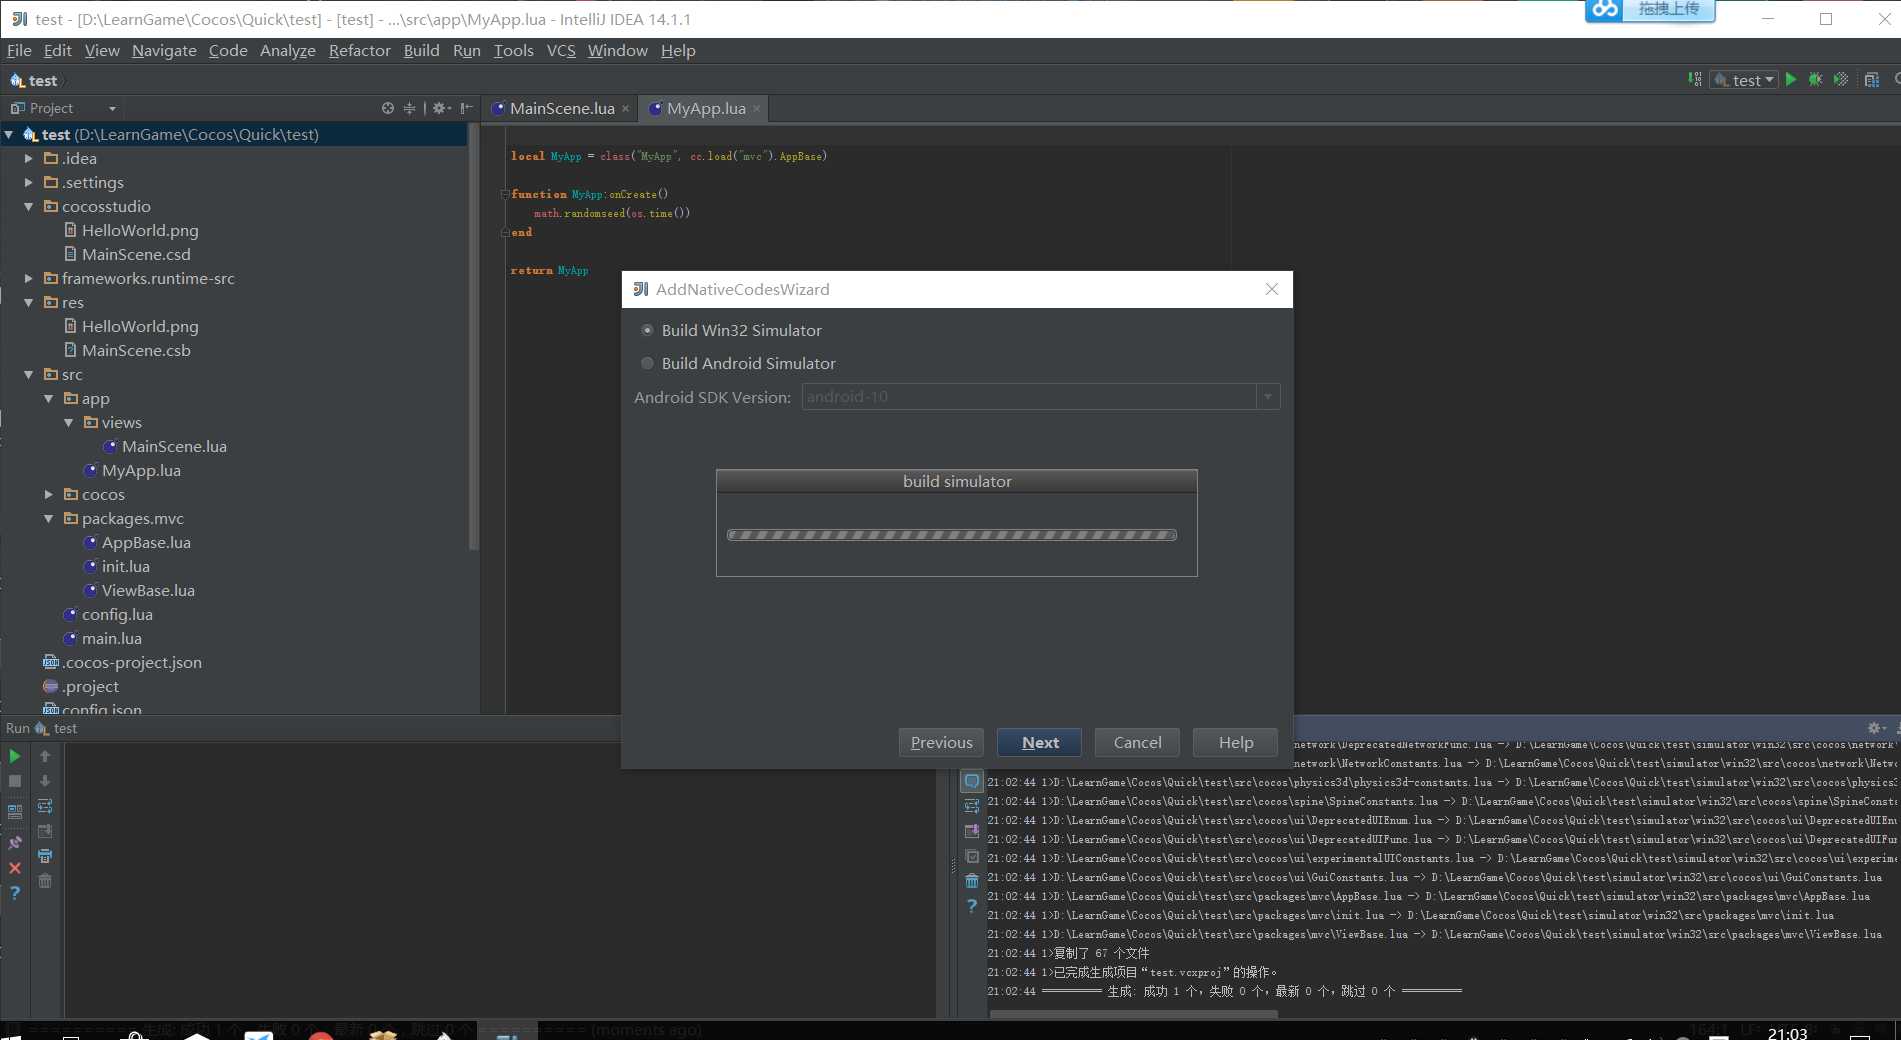This screenshot has height=1040, width=1901.
Task: Click the Stop square in Run panel
Action: [x=15, y=781]
